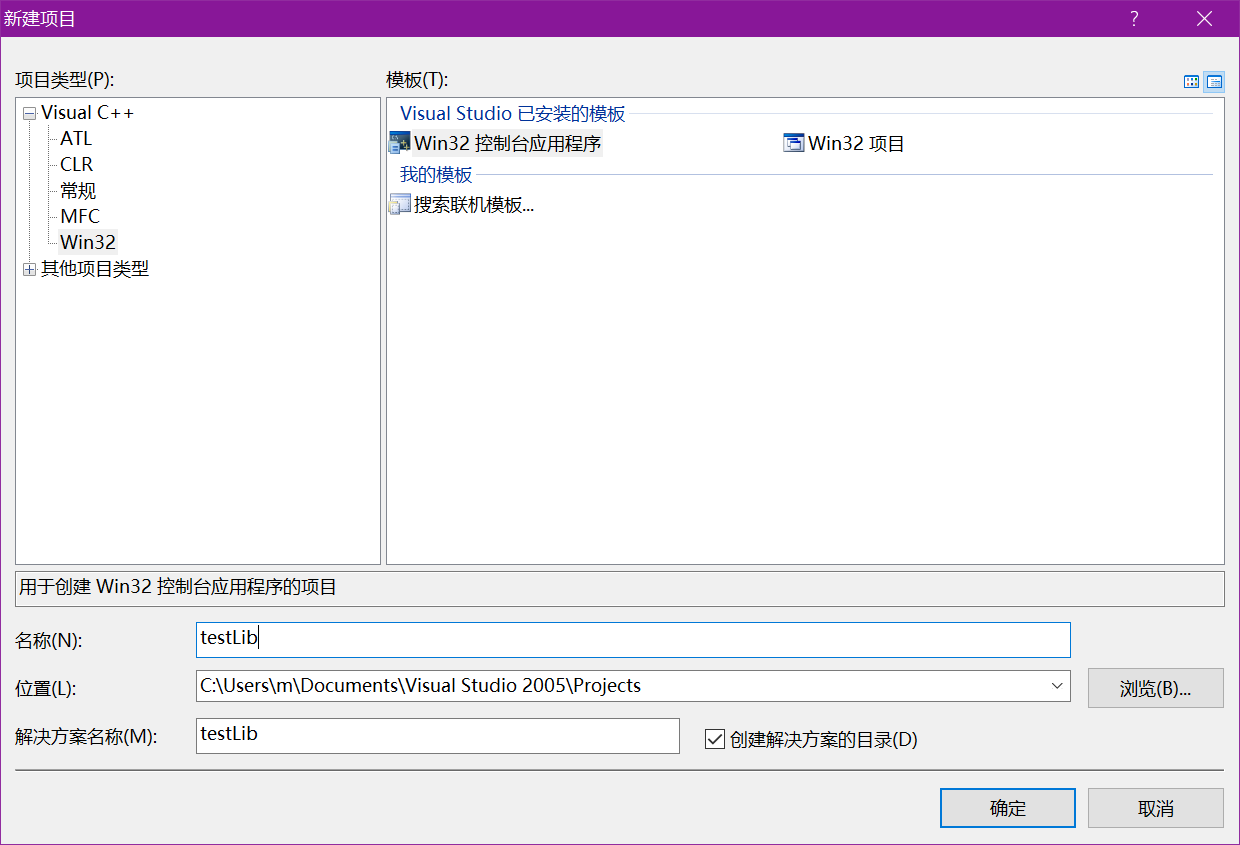1240x845 pixels.
Task: Switch templates to small icons view
Action: click(x=1214, y=82)
